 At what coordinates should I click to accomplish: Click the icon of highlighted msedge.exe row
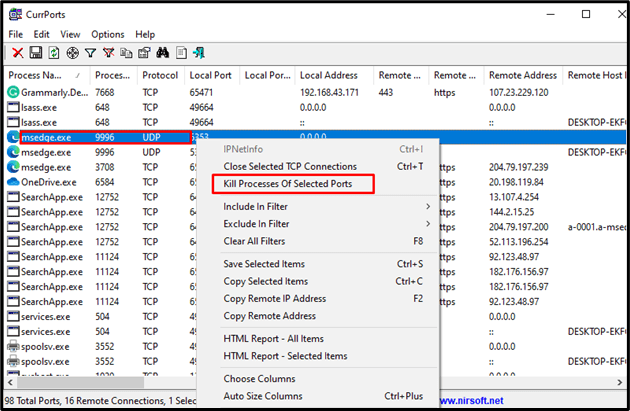(13, 137)
